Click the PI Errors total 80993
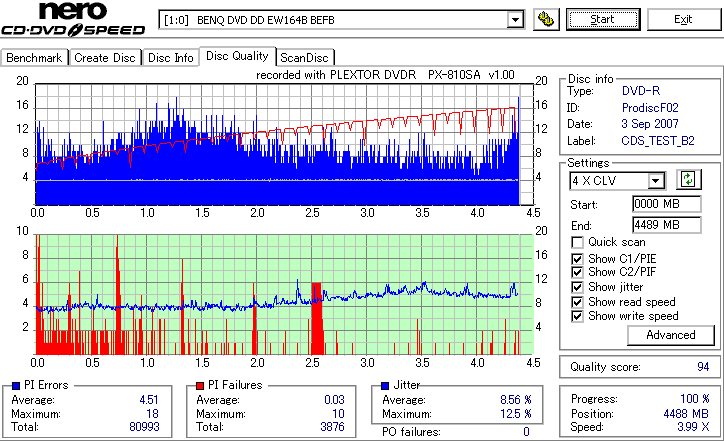Screen dimensions: 724x441 coord(144,427)
